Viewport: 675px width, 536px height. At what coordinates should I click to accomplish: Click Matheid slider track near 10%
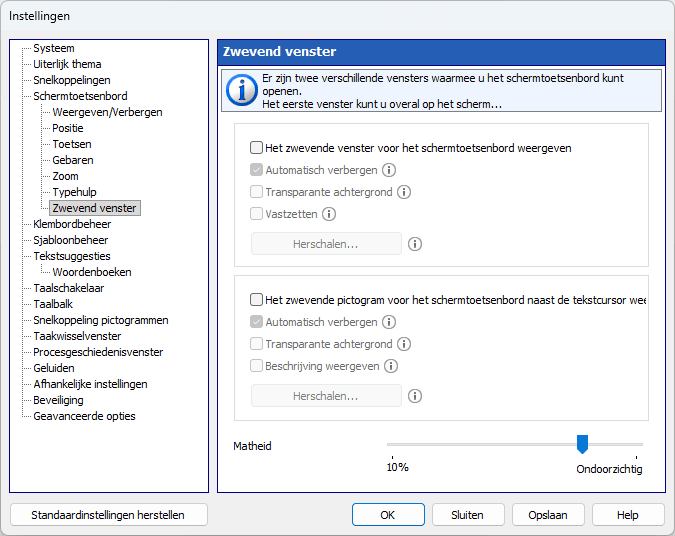pyautogui.click(x=393, y=444)
